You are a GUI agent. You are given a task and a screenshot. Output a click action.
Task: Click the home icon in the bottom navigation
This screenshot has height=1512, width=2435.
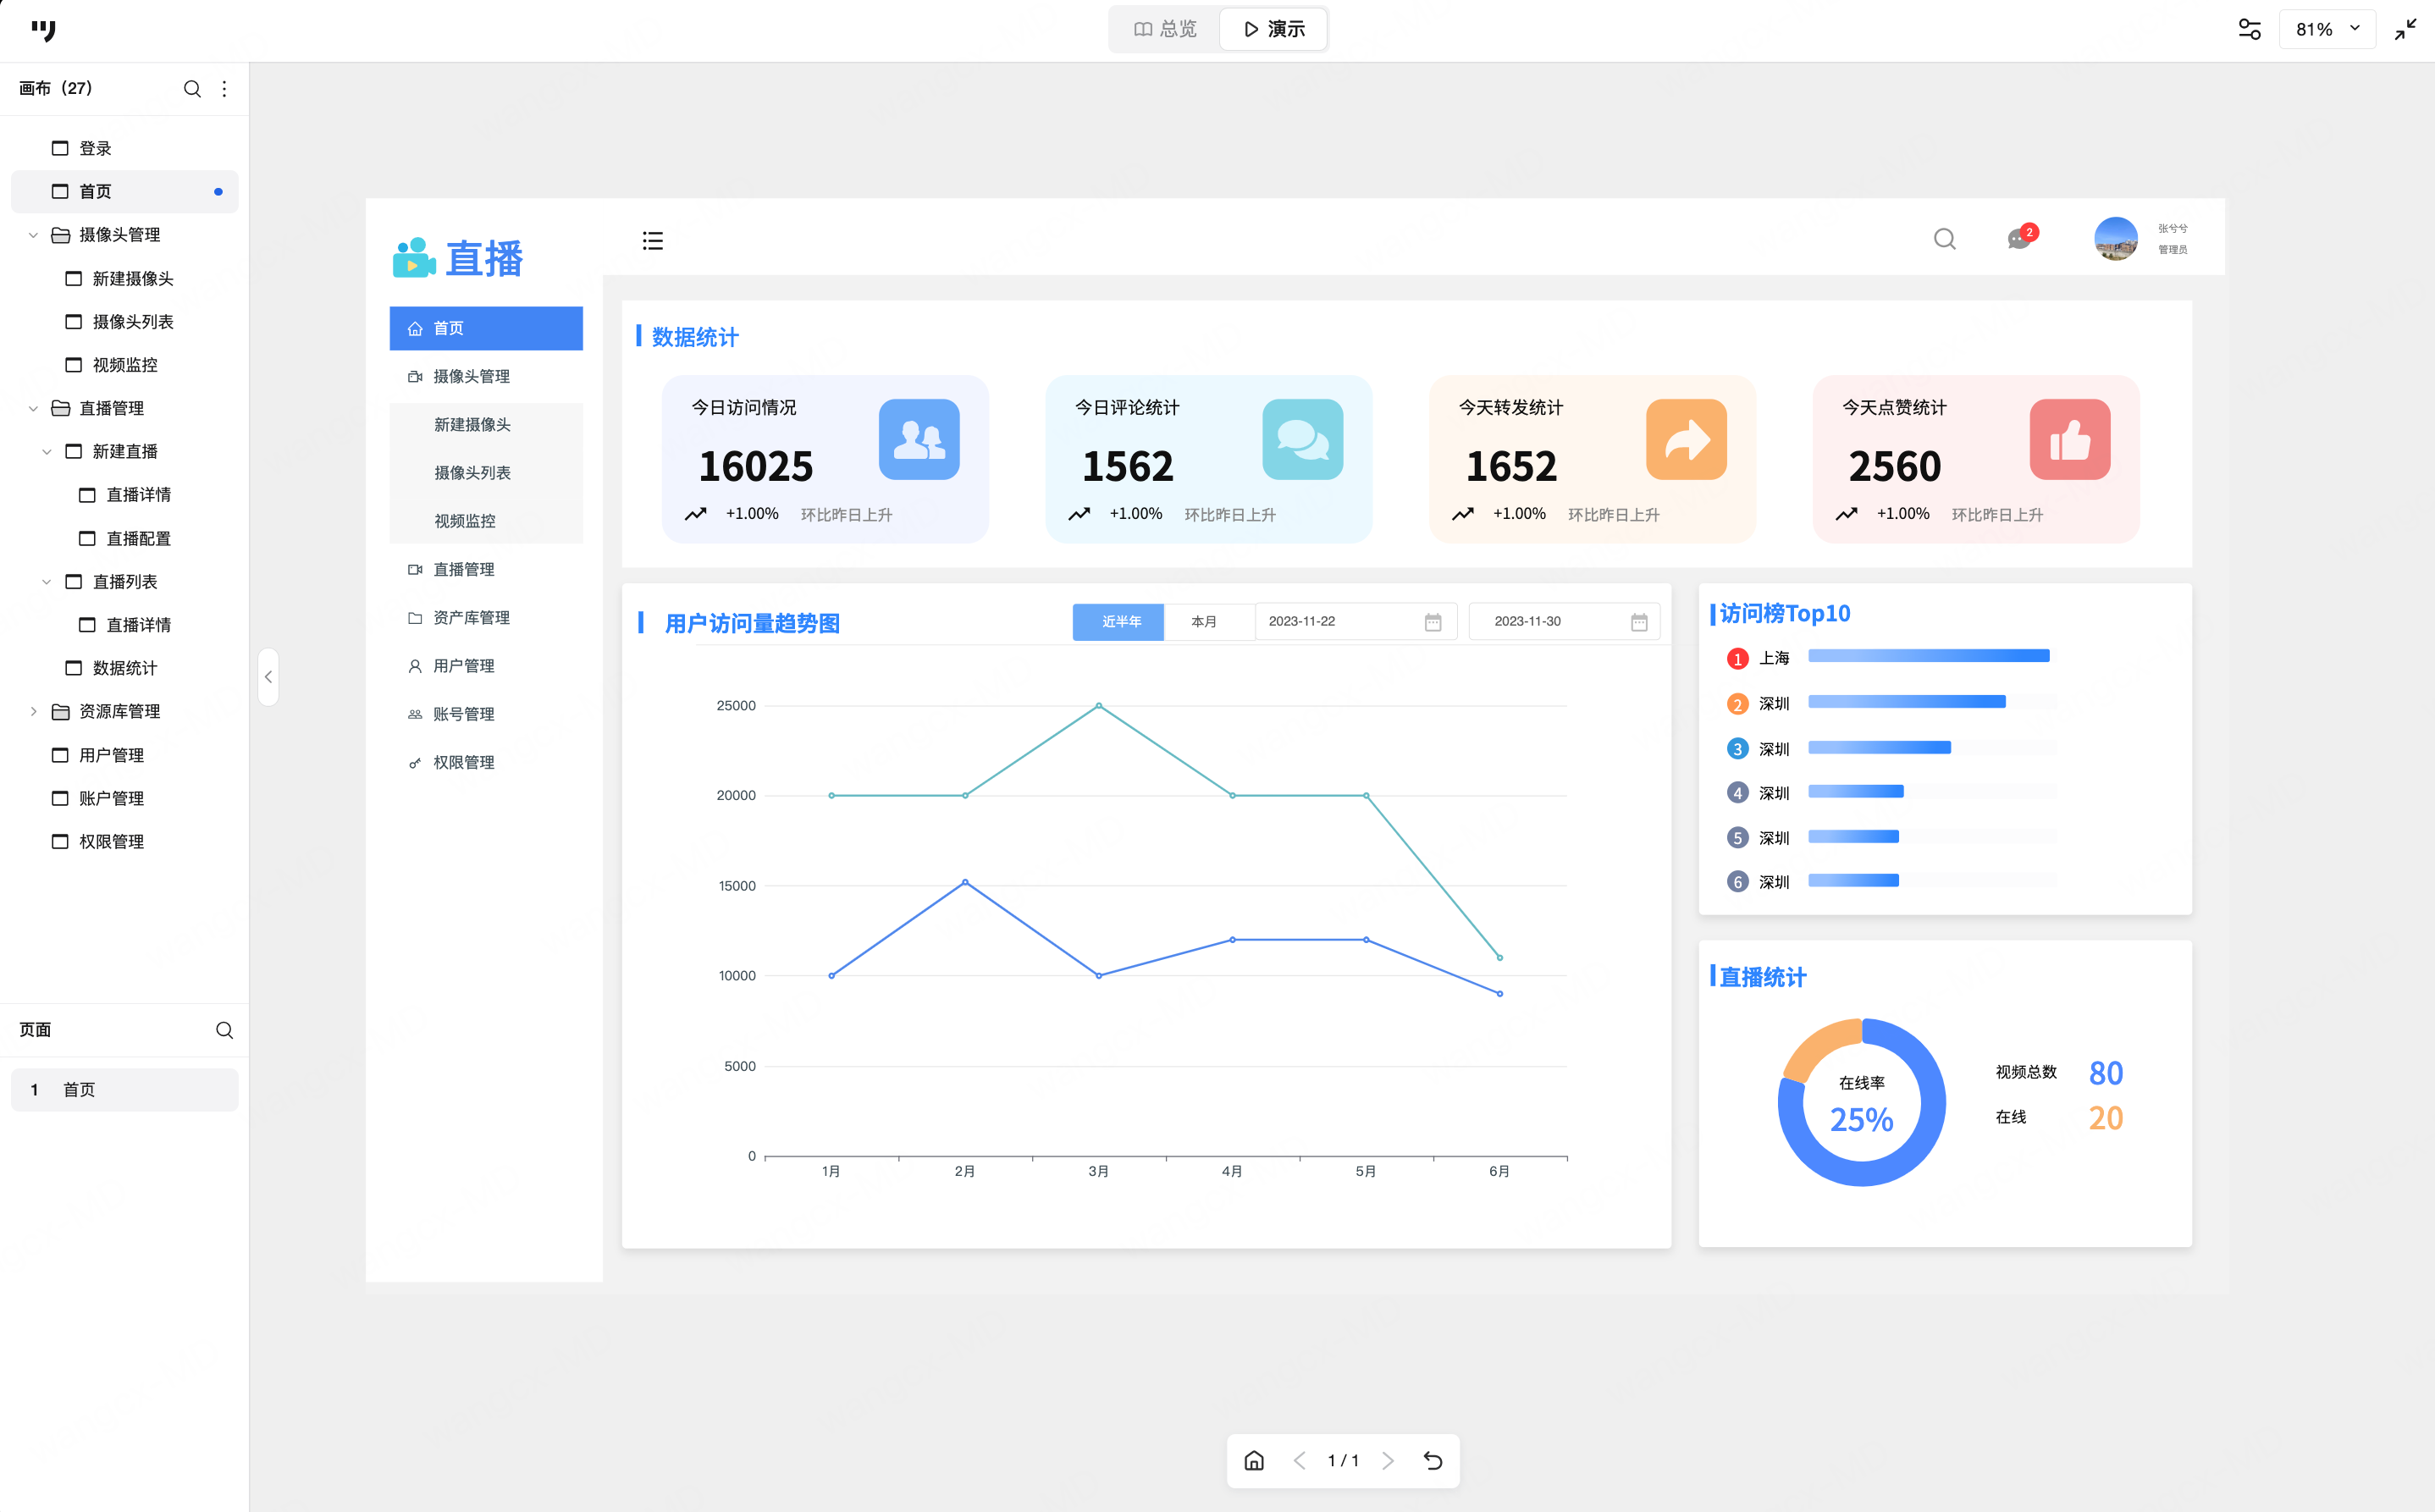1254,1461
